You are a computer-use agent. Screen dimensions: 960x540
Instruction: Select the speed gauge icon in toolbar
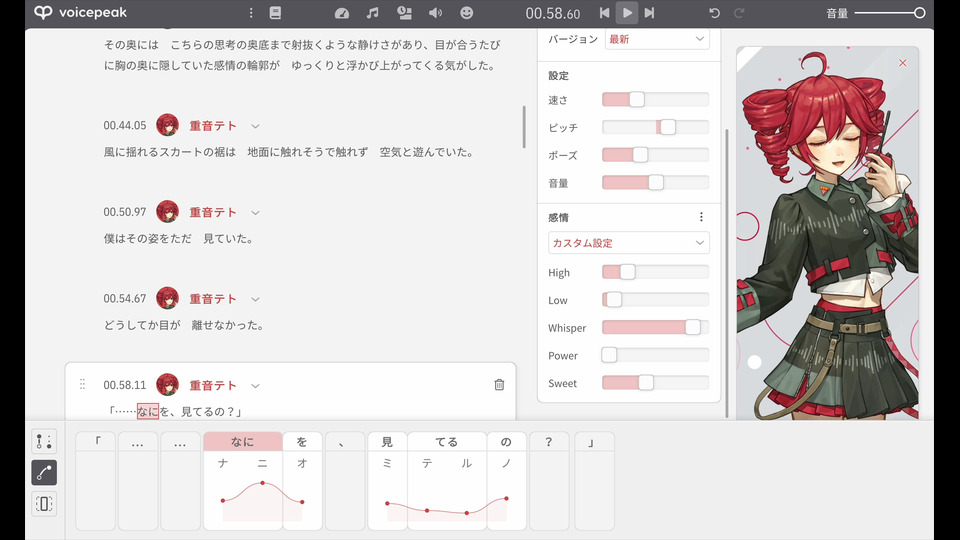(342, 13)
